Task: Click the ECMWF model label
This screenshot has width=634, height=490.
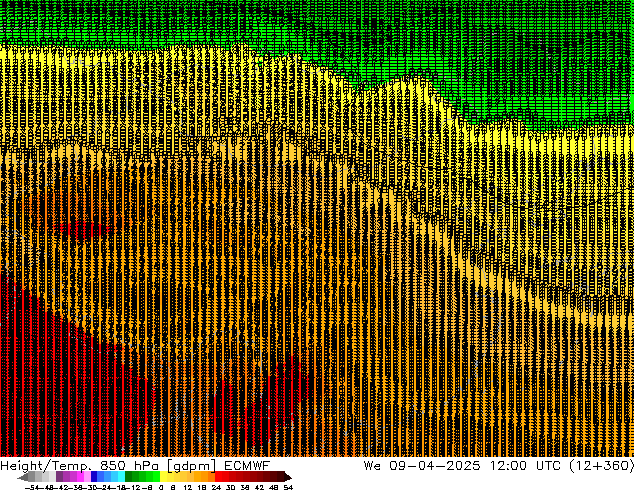Action: [247, 466]
